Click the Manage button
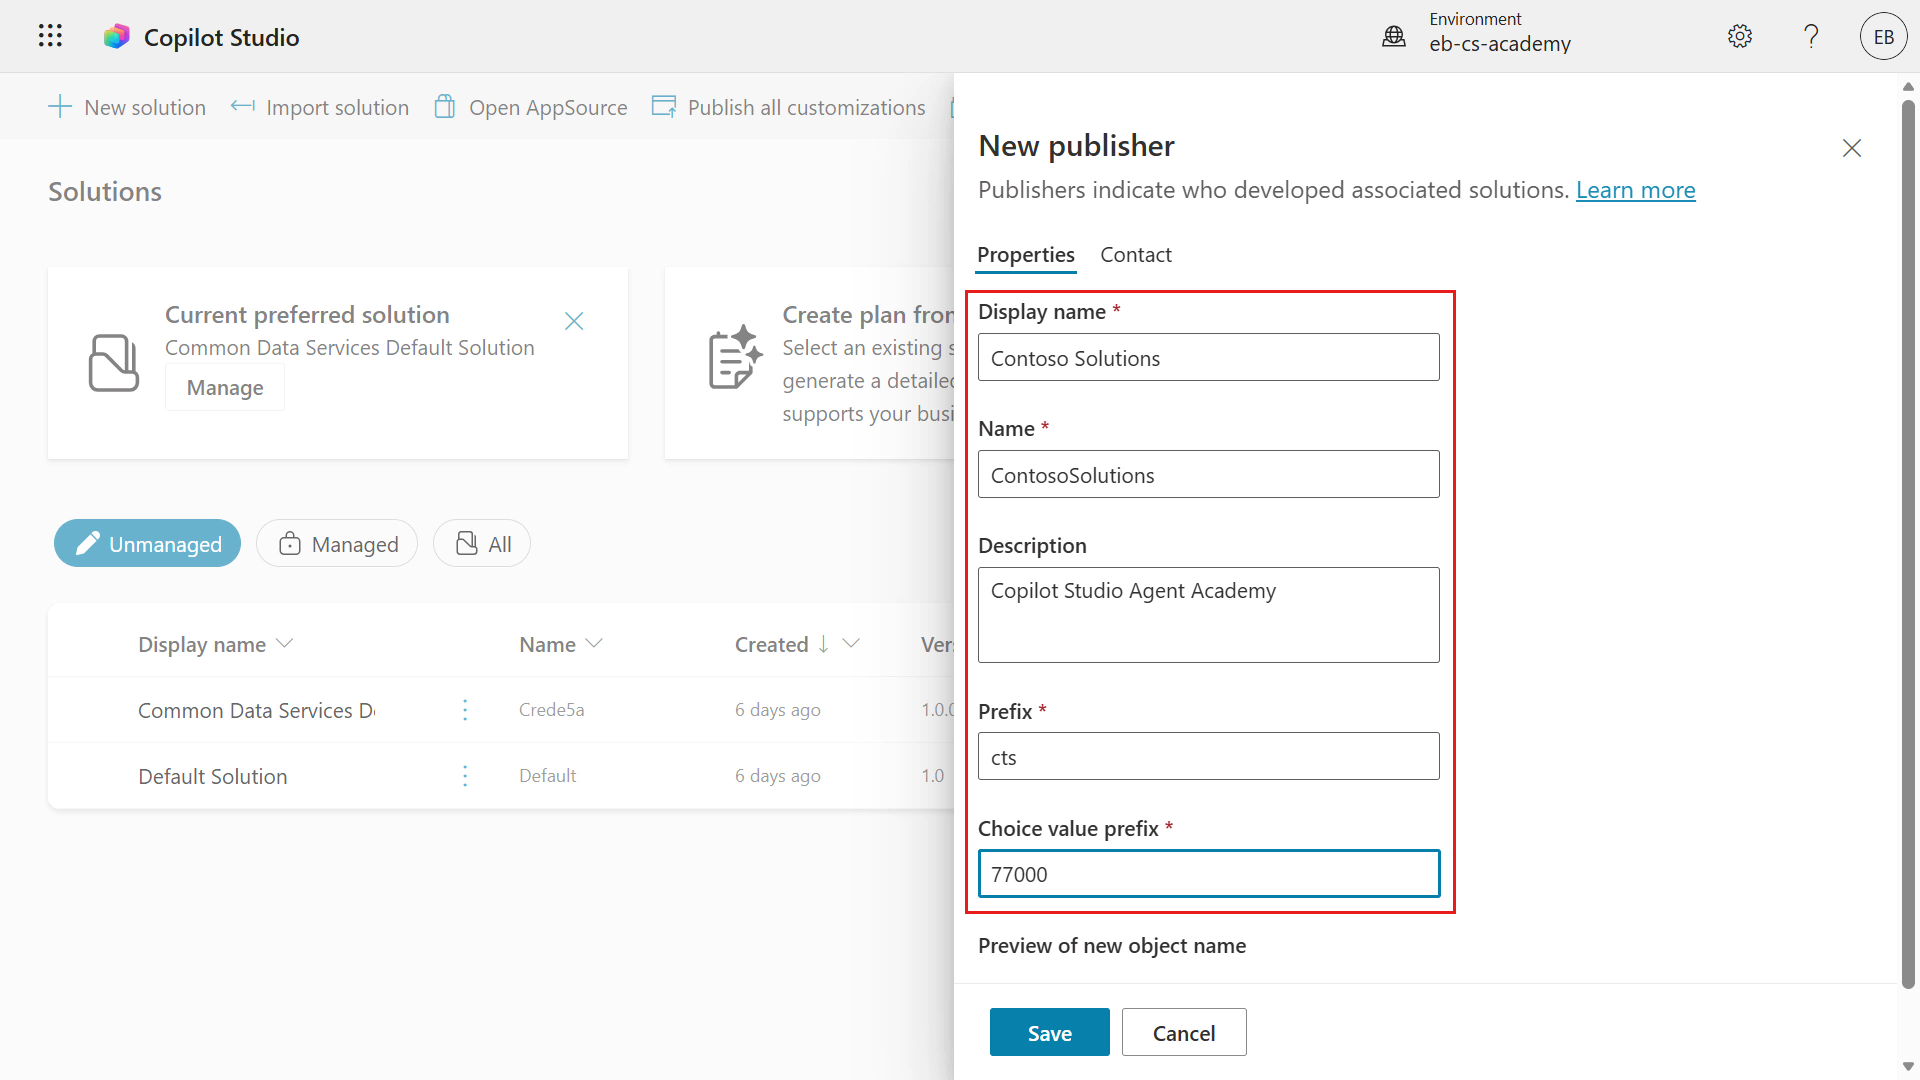The height and width of the screenshot is (1080, 1920). [x=225, y=387]
